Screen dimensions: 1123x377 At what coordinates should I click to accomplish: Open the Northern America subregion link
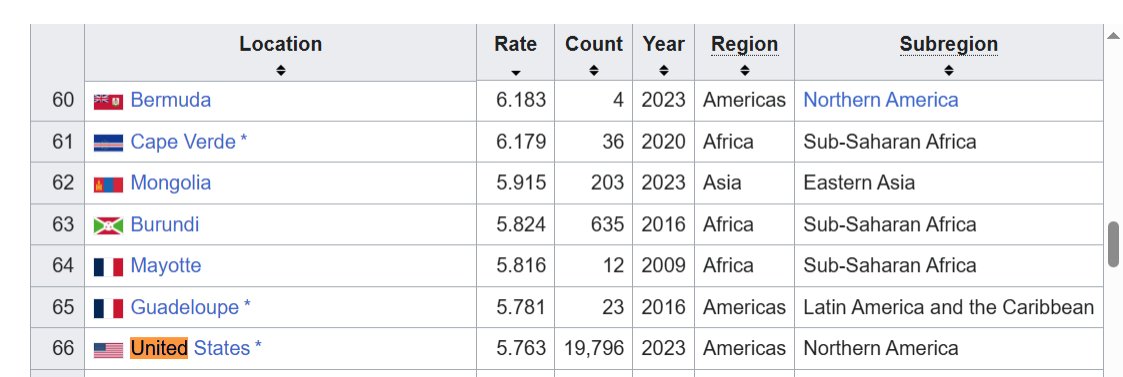click(881, 100)
